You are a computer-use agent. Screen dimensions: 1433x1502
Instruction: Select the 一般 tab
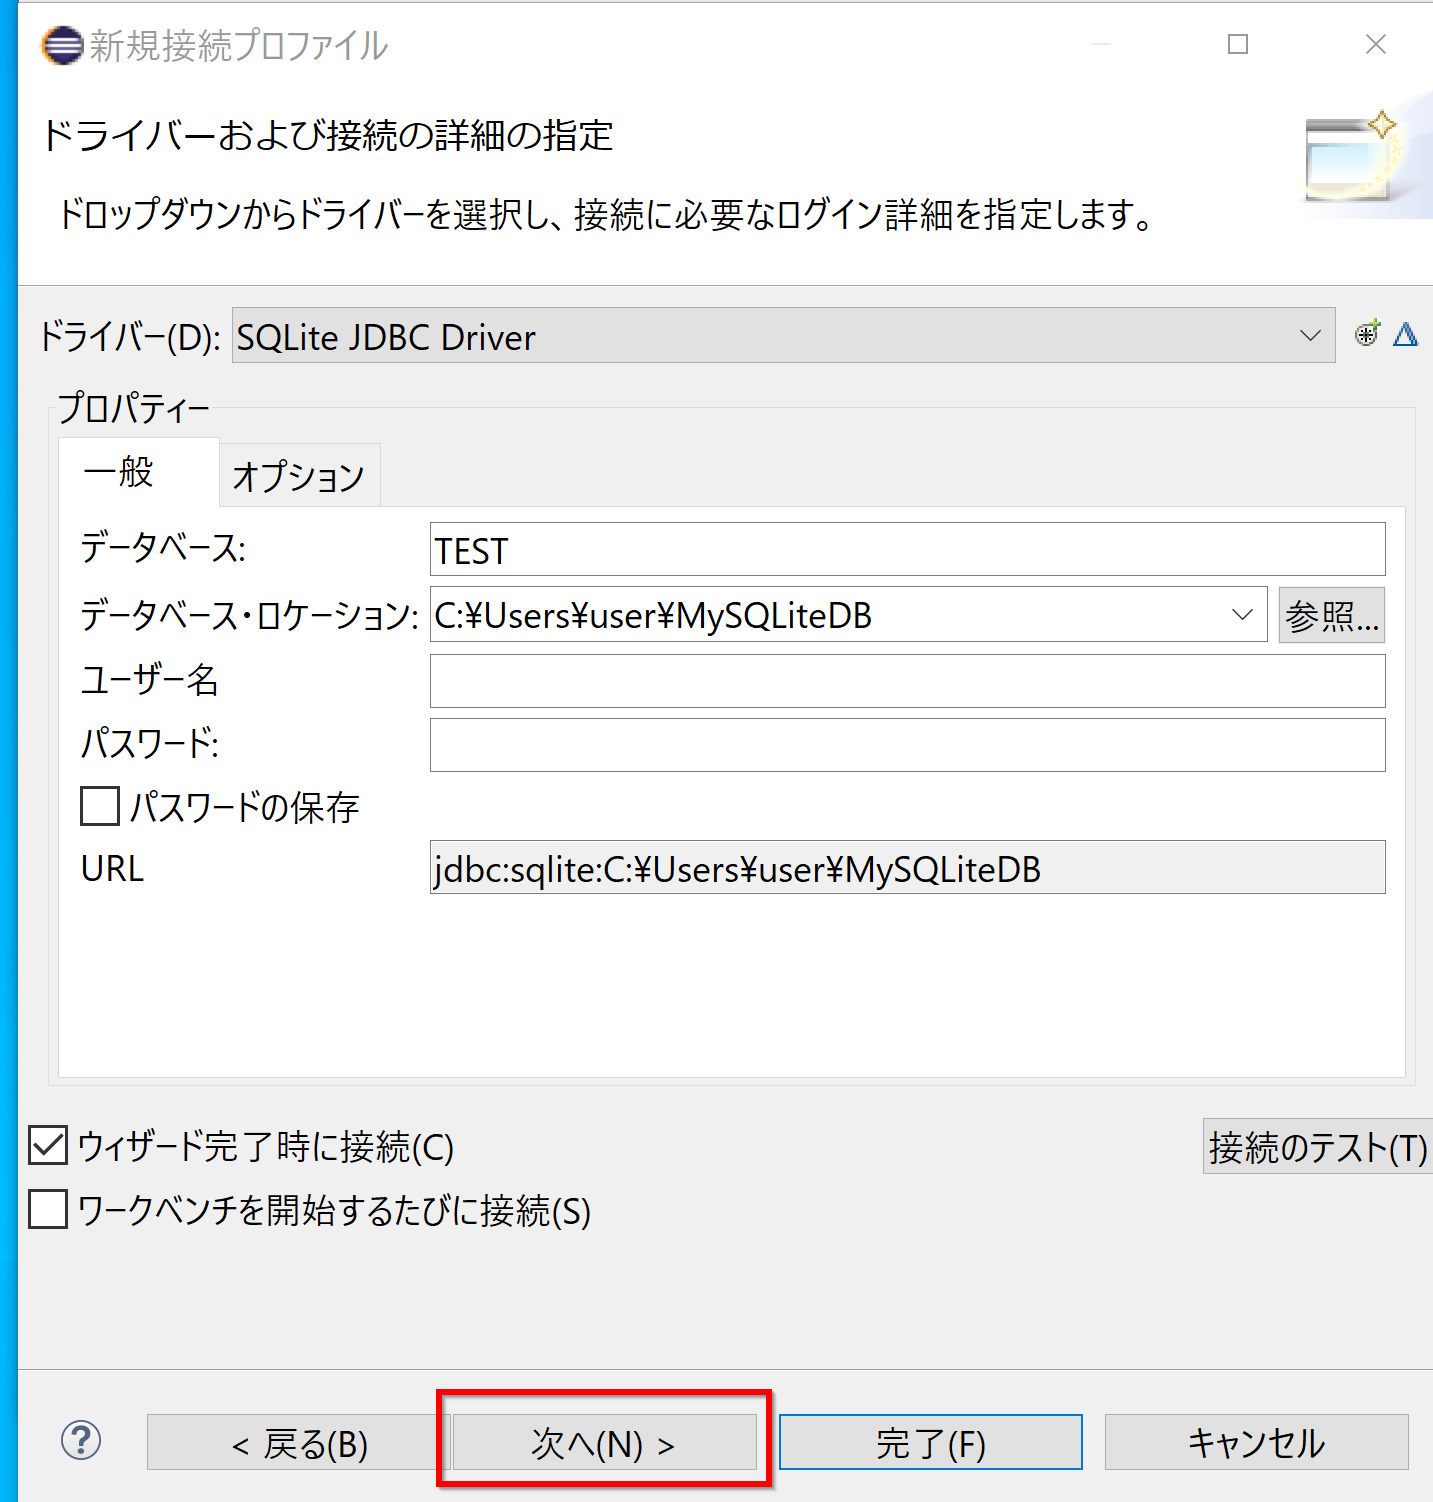(x=120, y=472)
